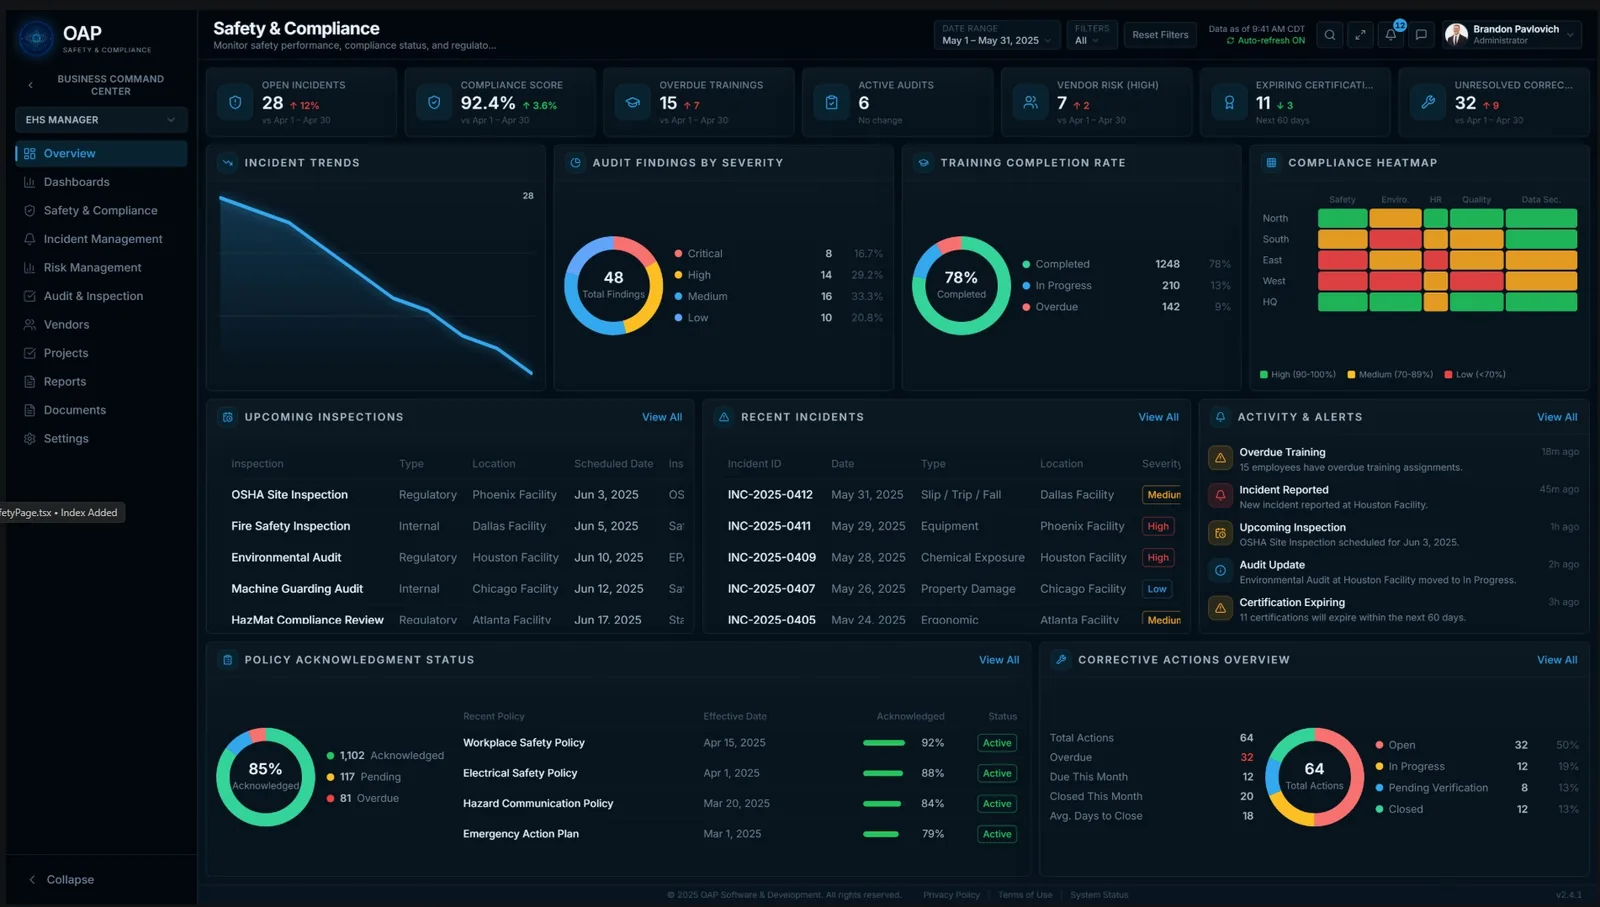Open Settings in the sidebar

click(101, 439)
